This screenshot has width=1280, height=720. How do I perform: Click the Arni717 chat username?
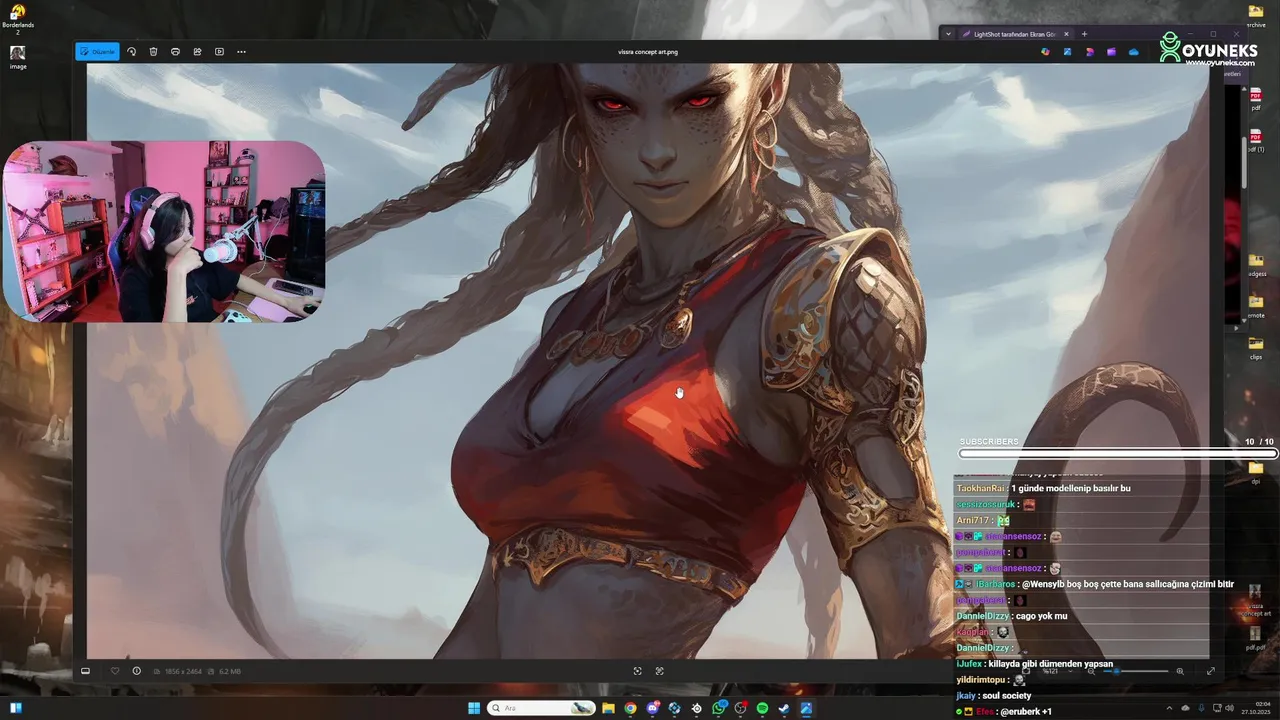(971, 520)
